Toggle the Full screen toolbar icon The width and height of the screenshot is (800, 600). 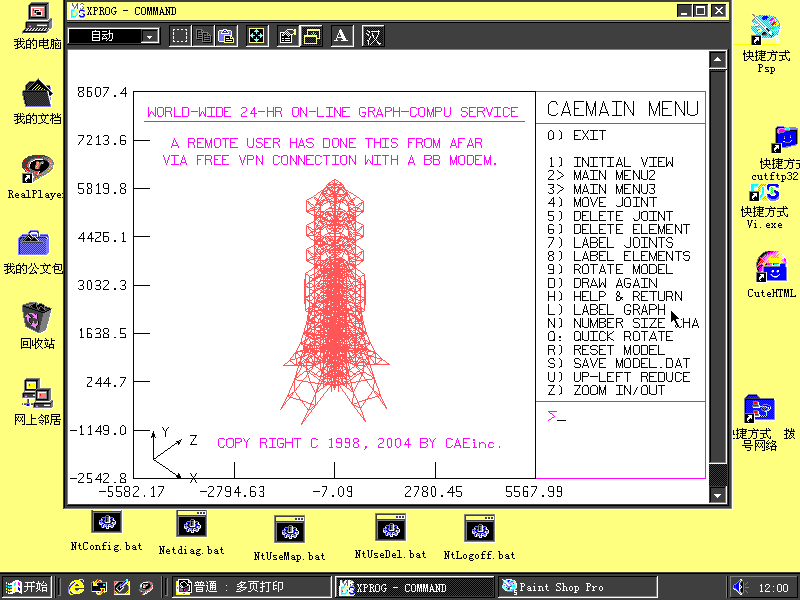257,36
